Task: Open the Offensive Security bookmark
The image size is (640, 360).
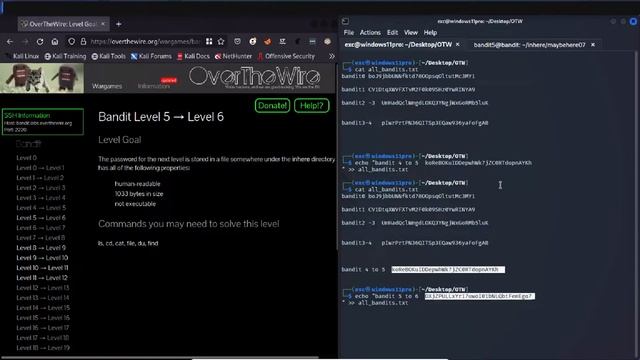Action: pos(286,56)
